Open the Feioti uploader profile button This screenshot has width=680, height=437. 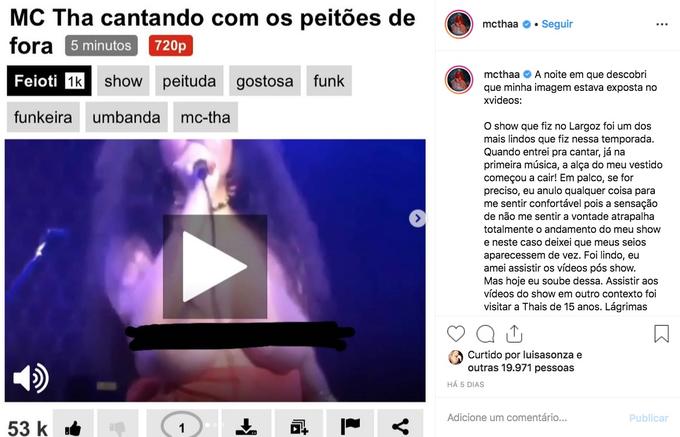(49, 81)
